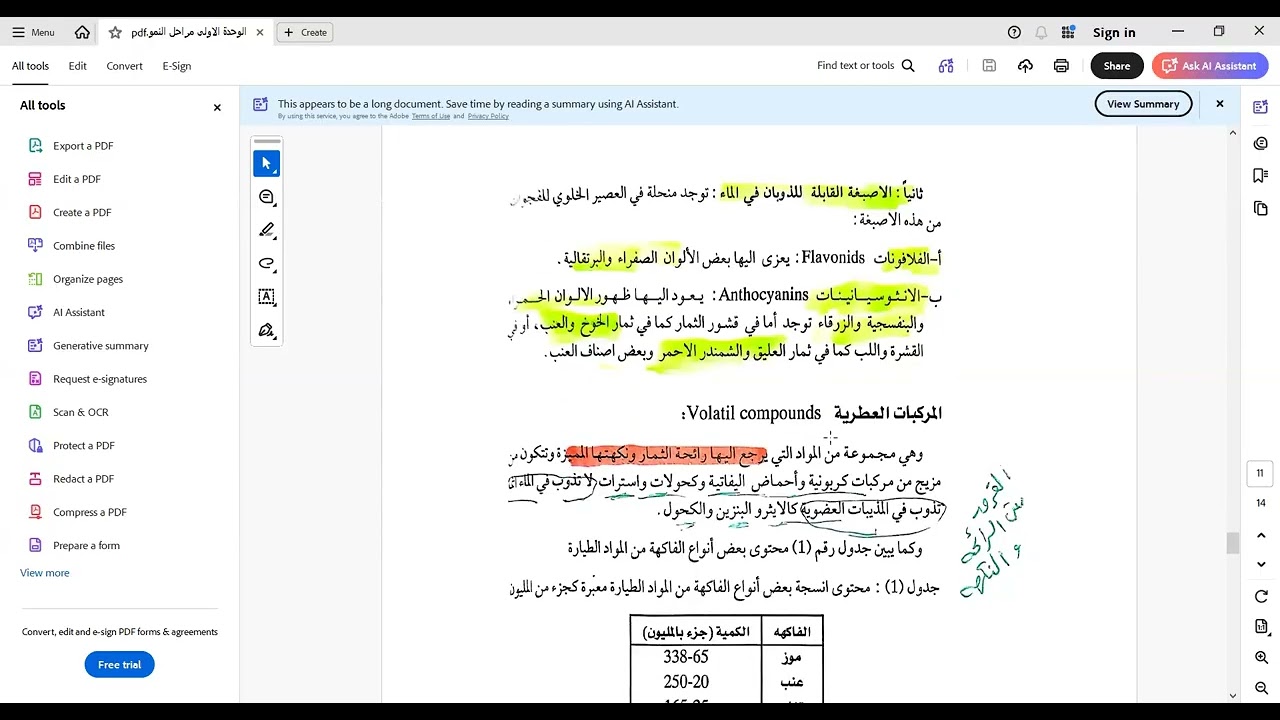Image resolution: width=1280 pixels, height=720 pixels.
Task: Save the file with the disk icon
Action: pyautogui.click(x=989, y=66)
